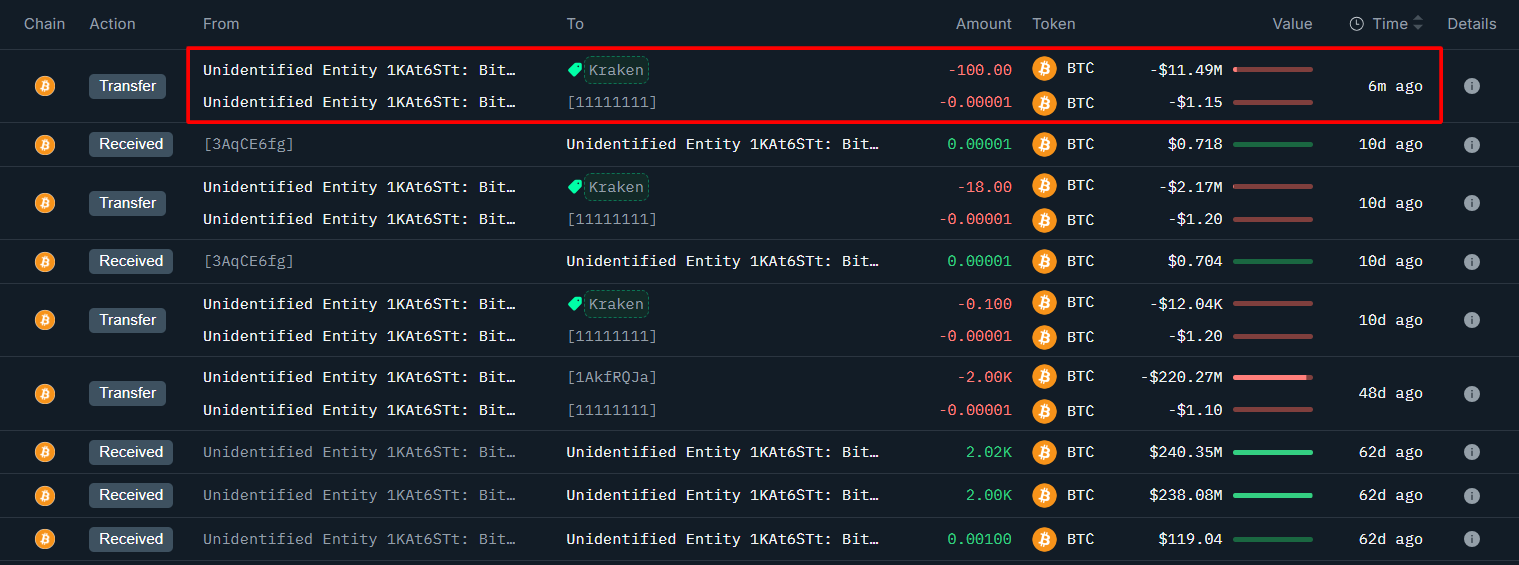1519x565 pixels.
Task: Sort transactions using the Time column arrows
Action: pyautogui.click(x=1418, y=24)
